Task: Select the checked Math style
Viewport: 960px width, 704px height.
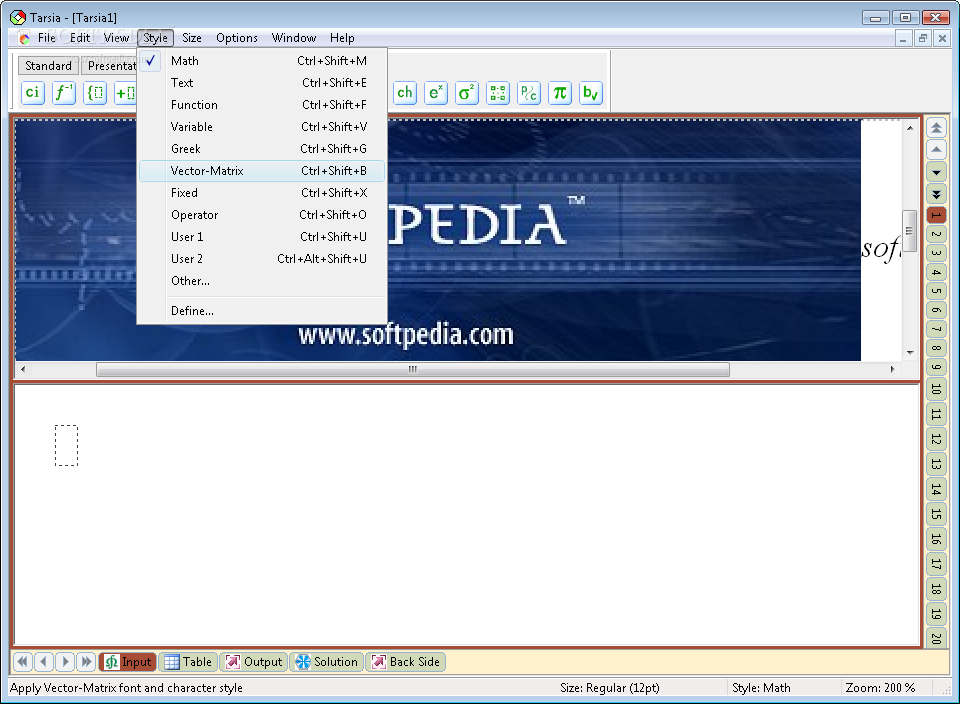Action: click(x=262, y=61)
